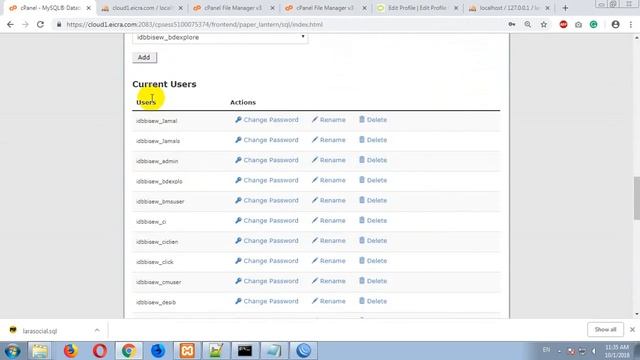Delete user idbbisew_ci

coord(373,220)
